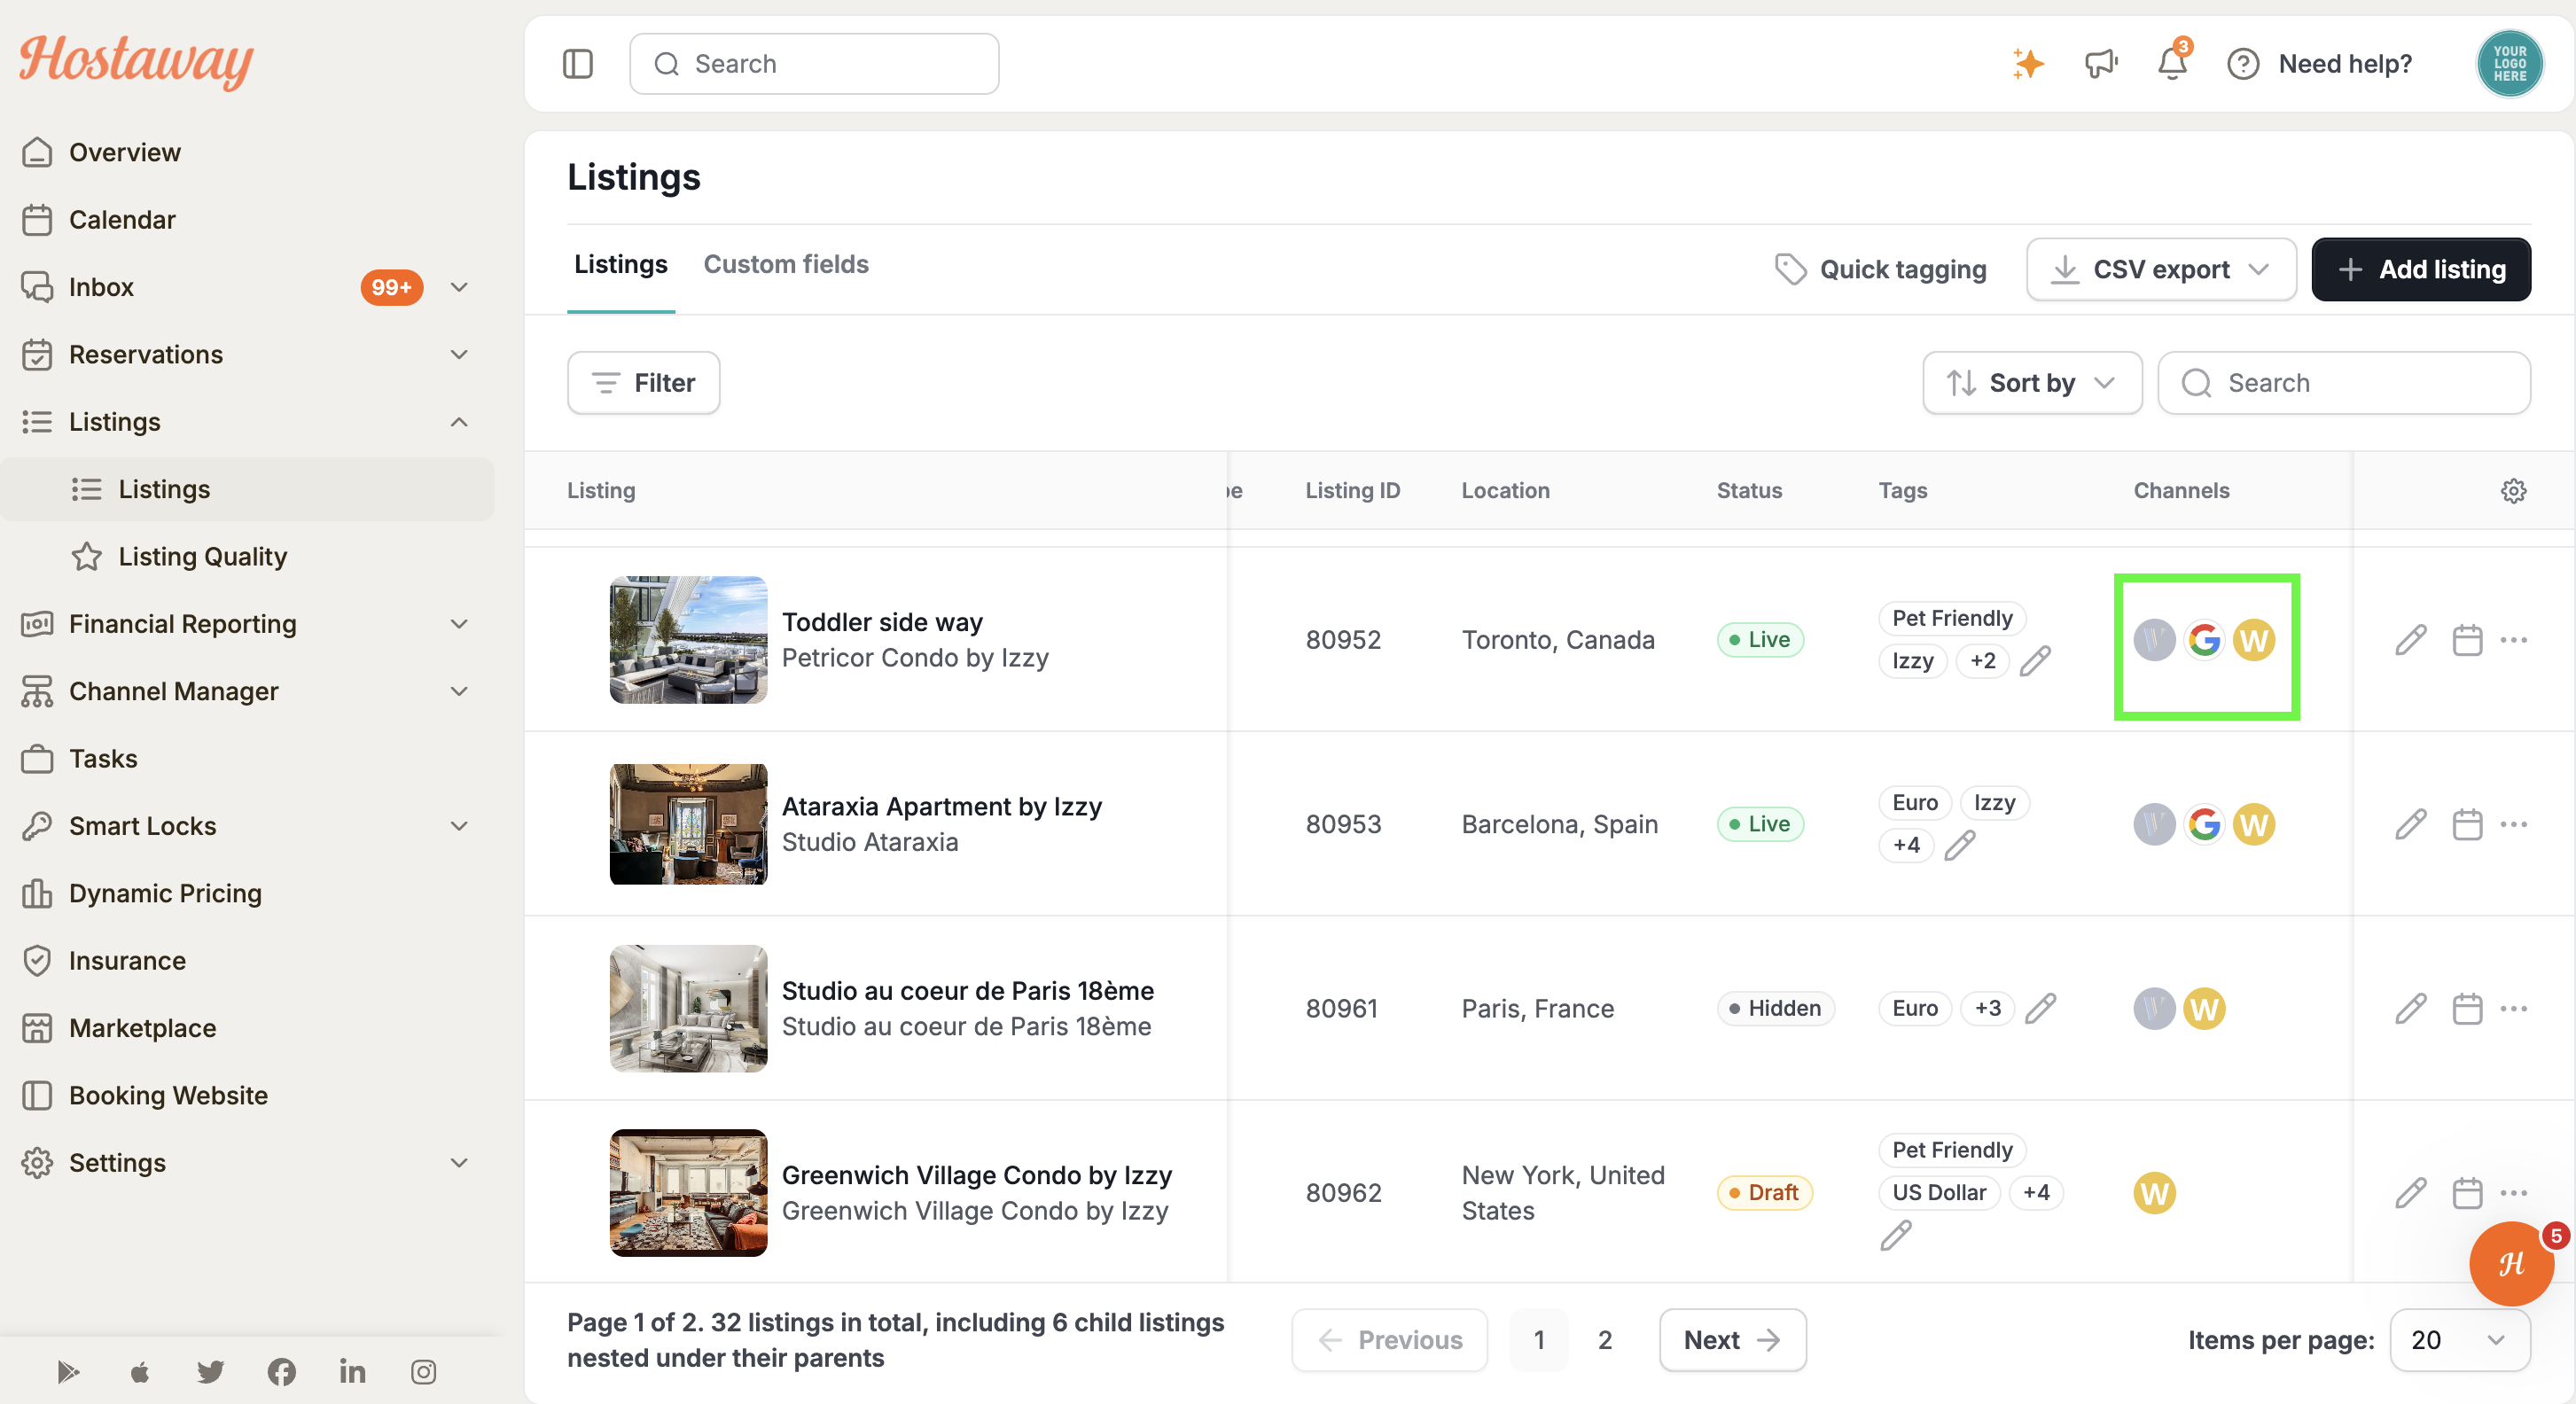Open calendar for Studio au coeur listing
The width and height of the screenshot is (2576, 1404).
coord(2467,1009)
